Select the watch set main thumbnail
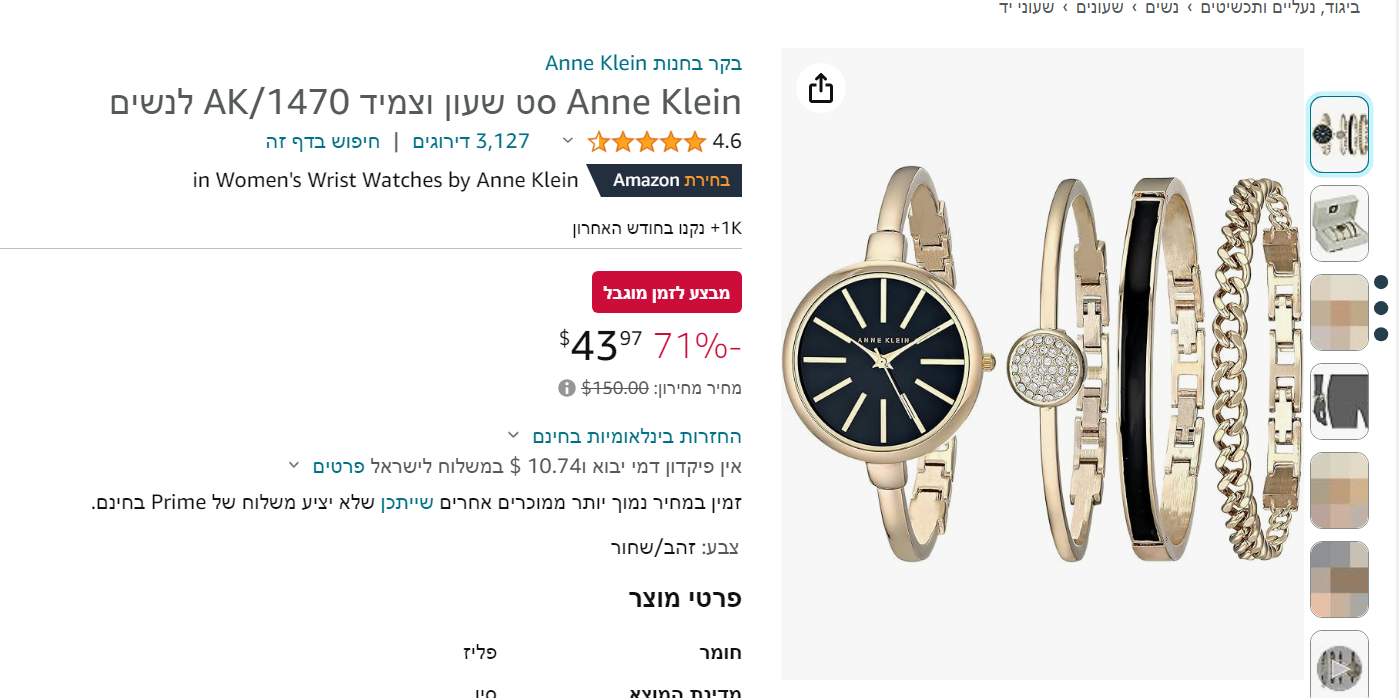 [1339, 134]
